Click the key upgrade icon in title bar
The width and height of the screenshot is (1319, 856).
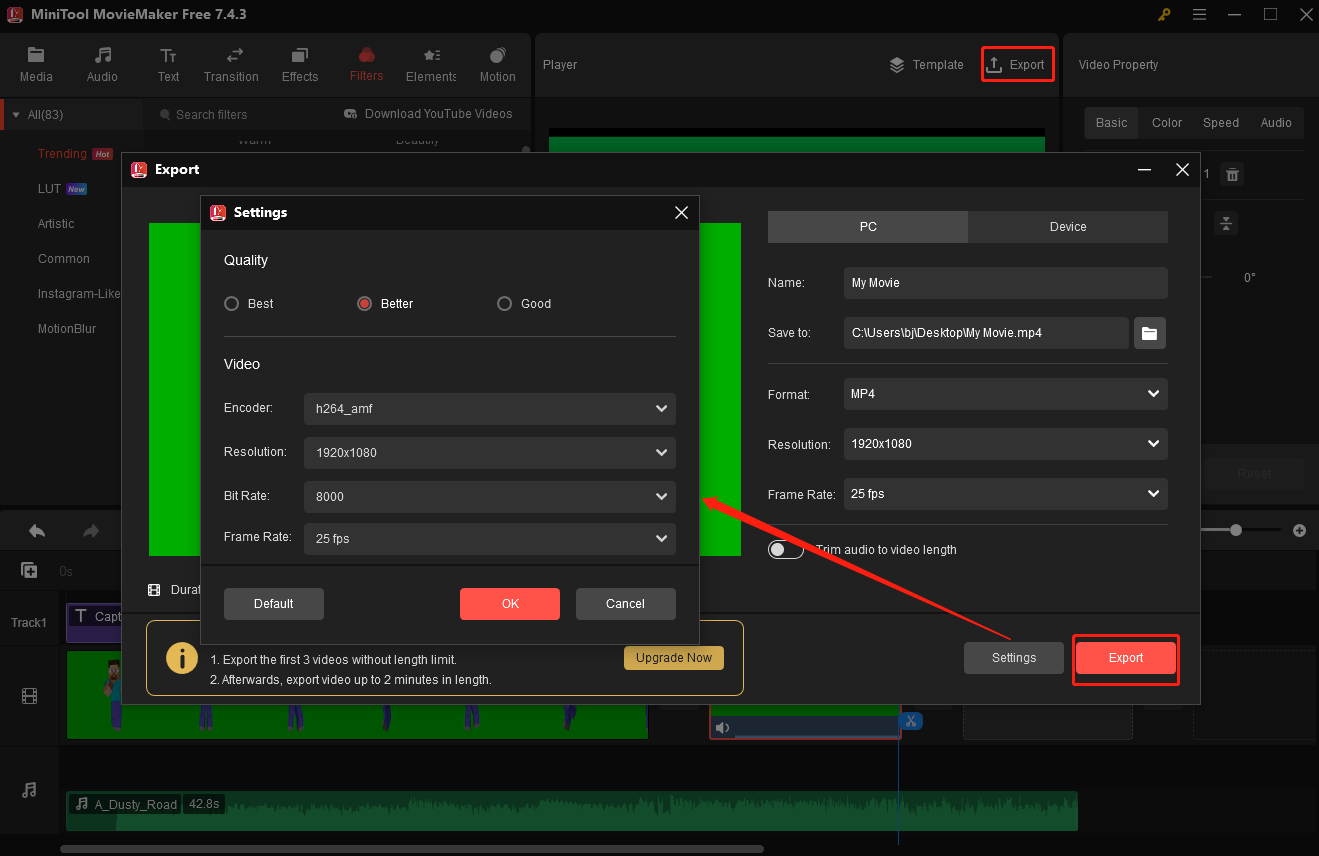1164,14
